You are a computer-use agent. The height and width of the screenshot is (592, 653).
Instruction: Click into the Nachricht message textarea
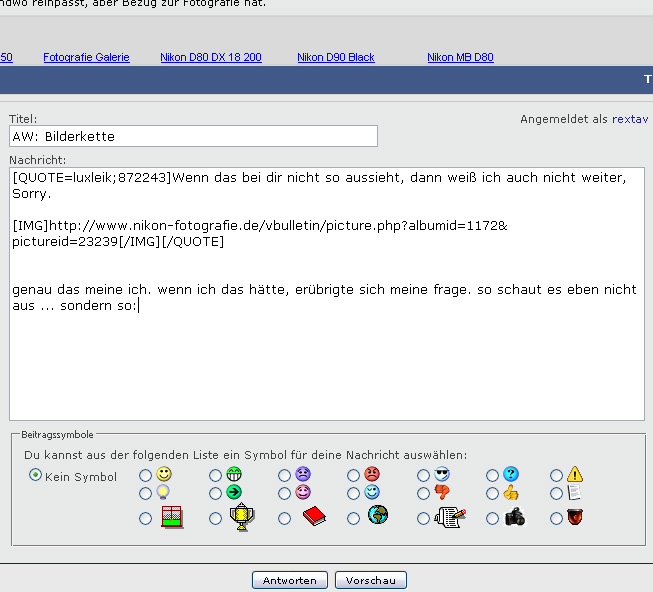tap(327, 294)
